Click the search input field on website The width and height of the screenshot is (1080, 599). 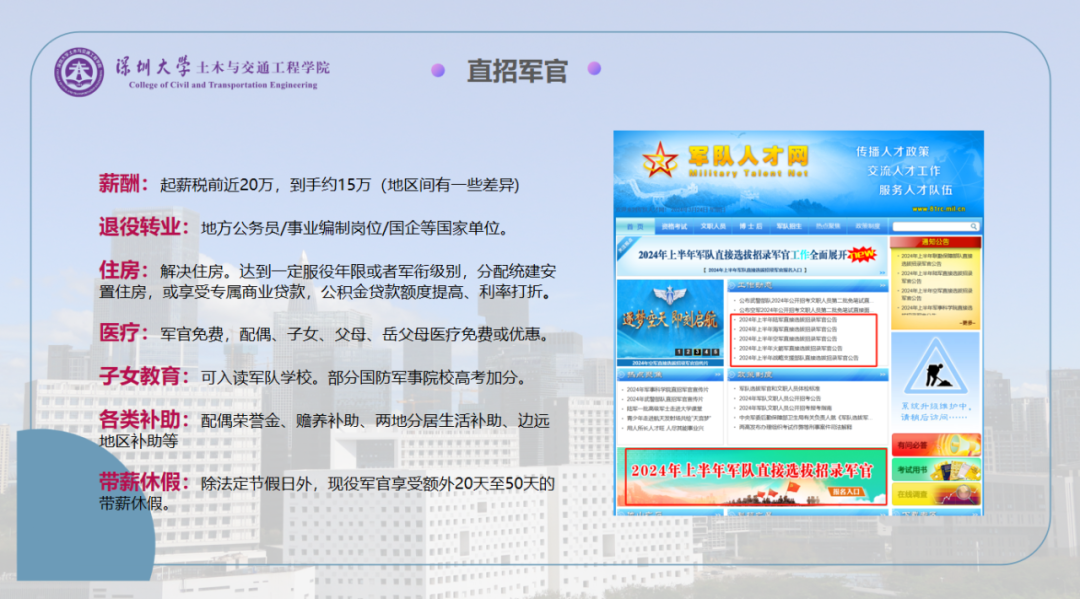pos(935,226)
